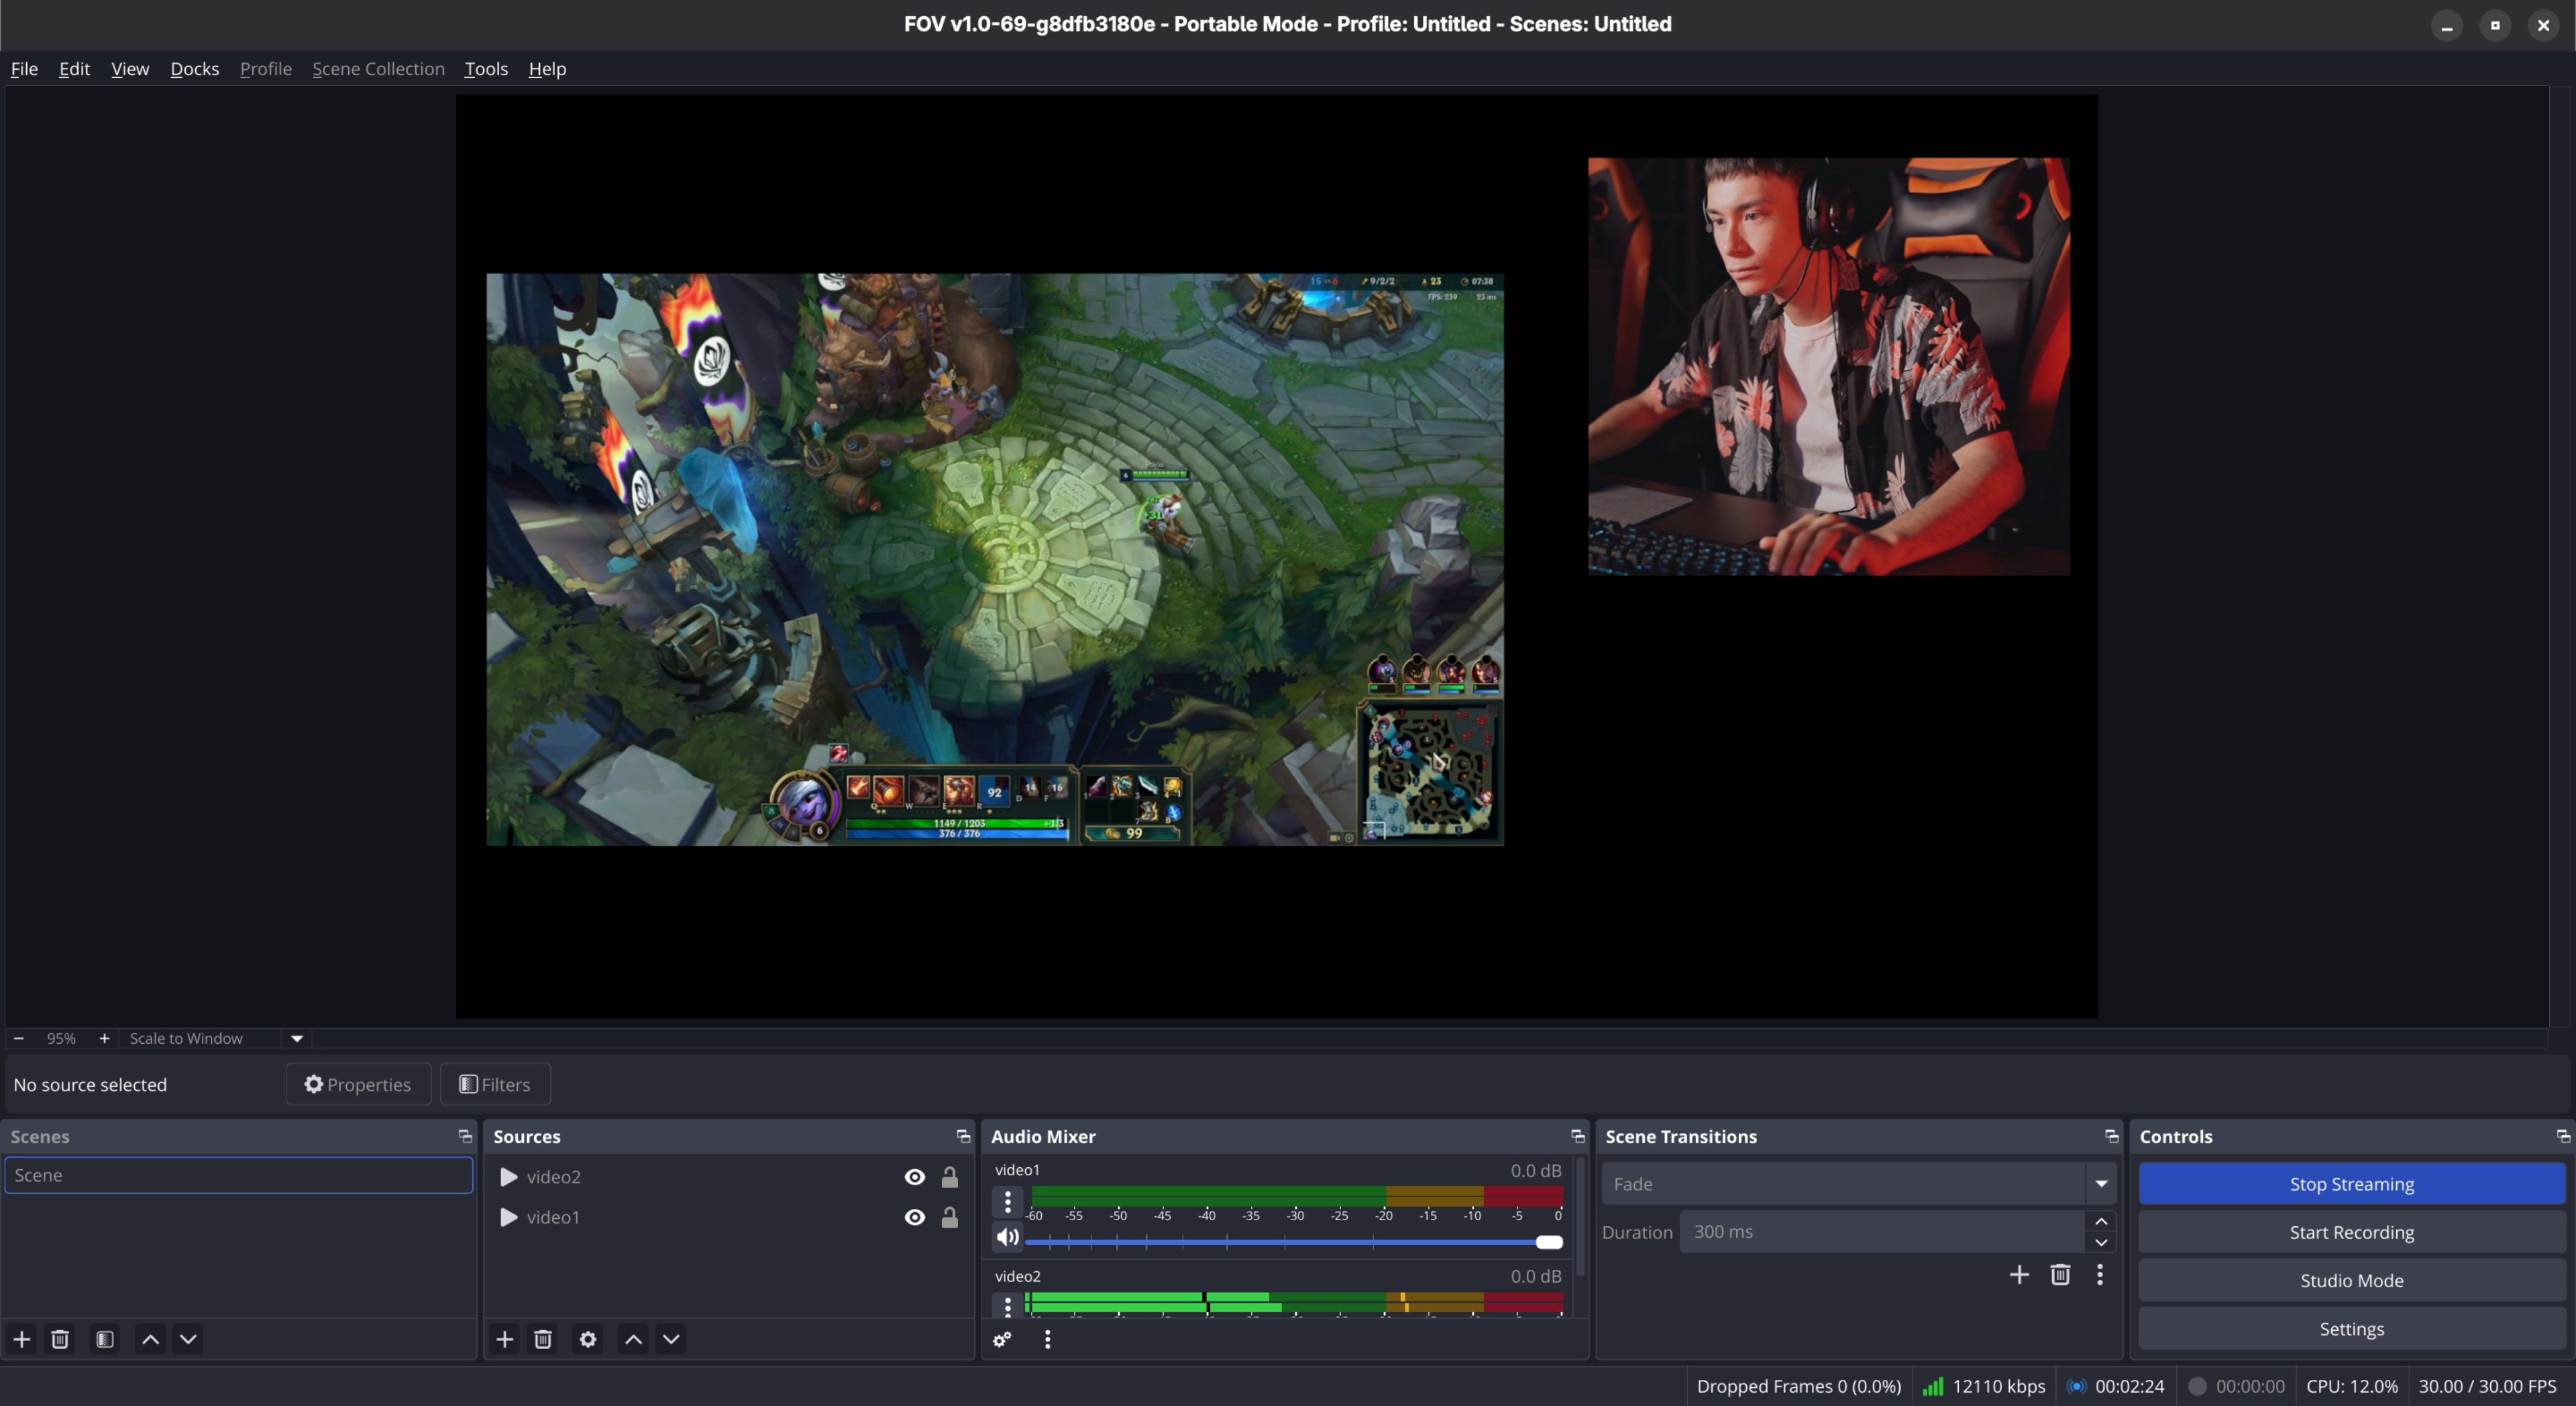The width and height of the screenshot is (2576, 1406).
Task: Open advanced audio properties gears icon
Action: 1002,1339
